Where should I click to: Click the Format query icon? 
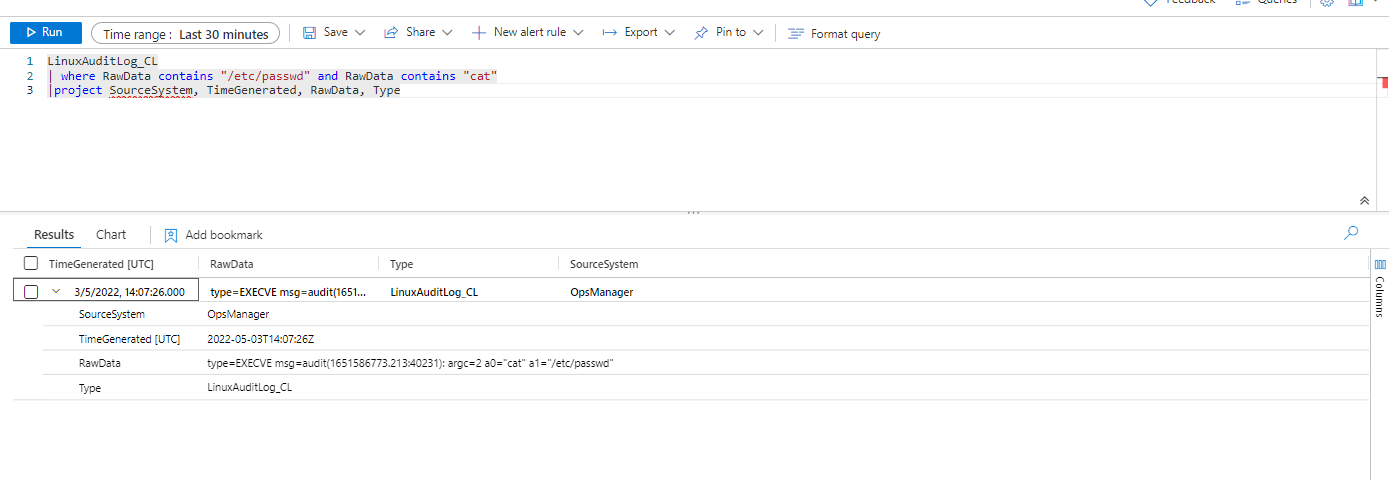point(796,34)
